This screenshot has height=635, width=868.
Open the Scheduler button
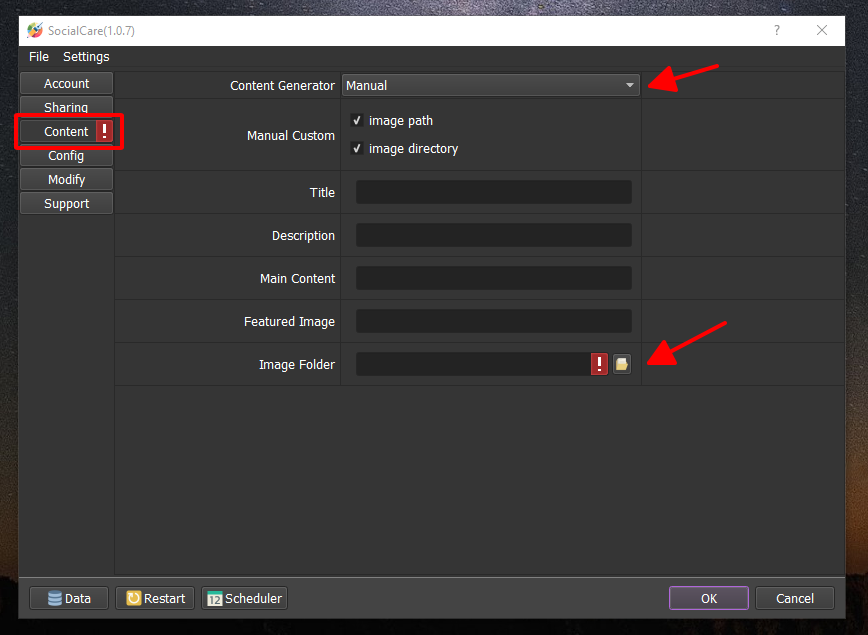pos(244,598)
